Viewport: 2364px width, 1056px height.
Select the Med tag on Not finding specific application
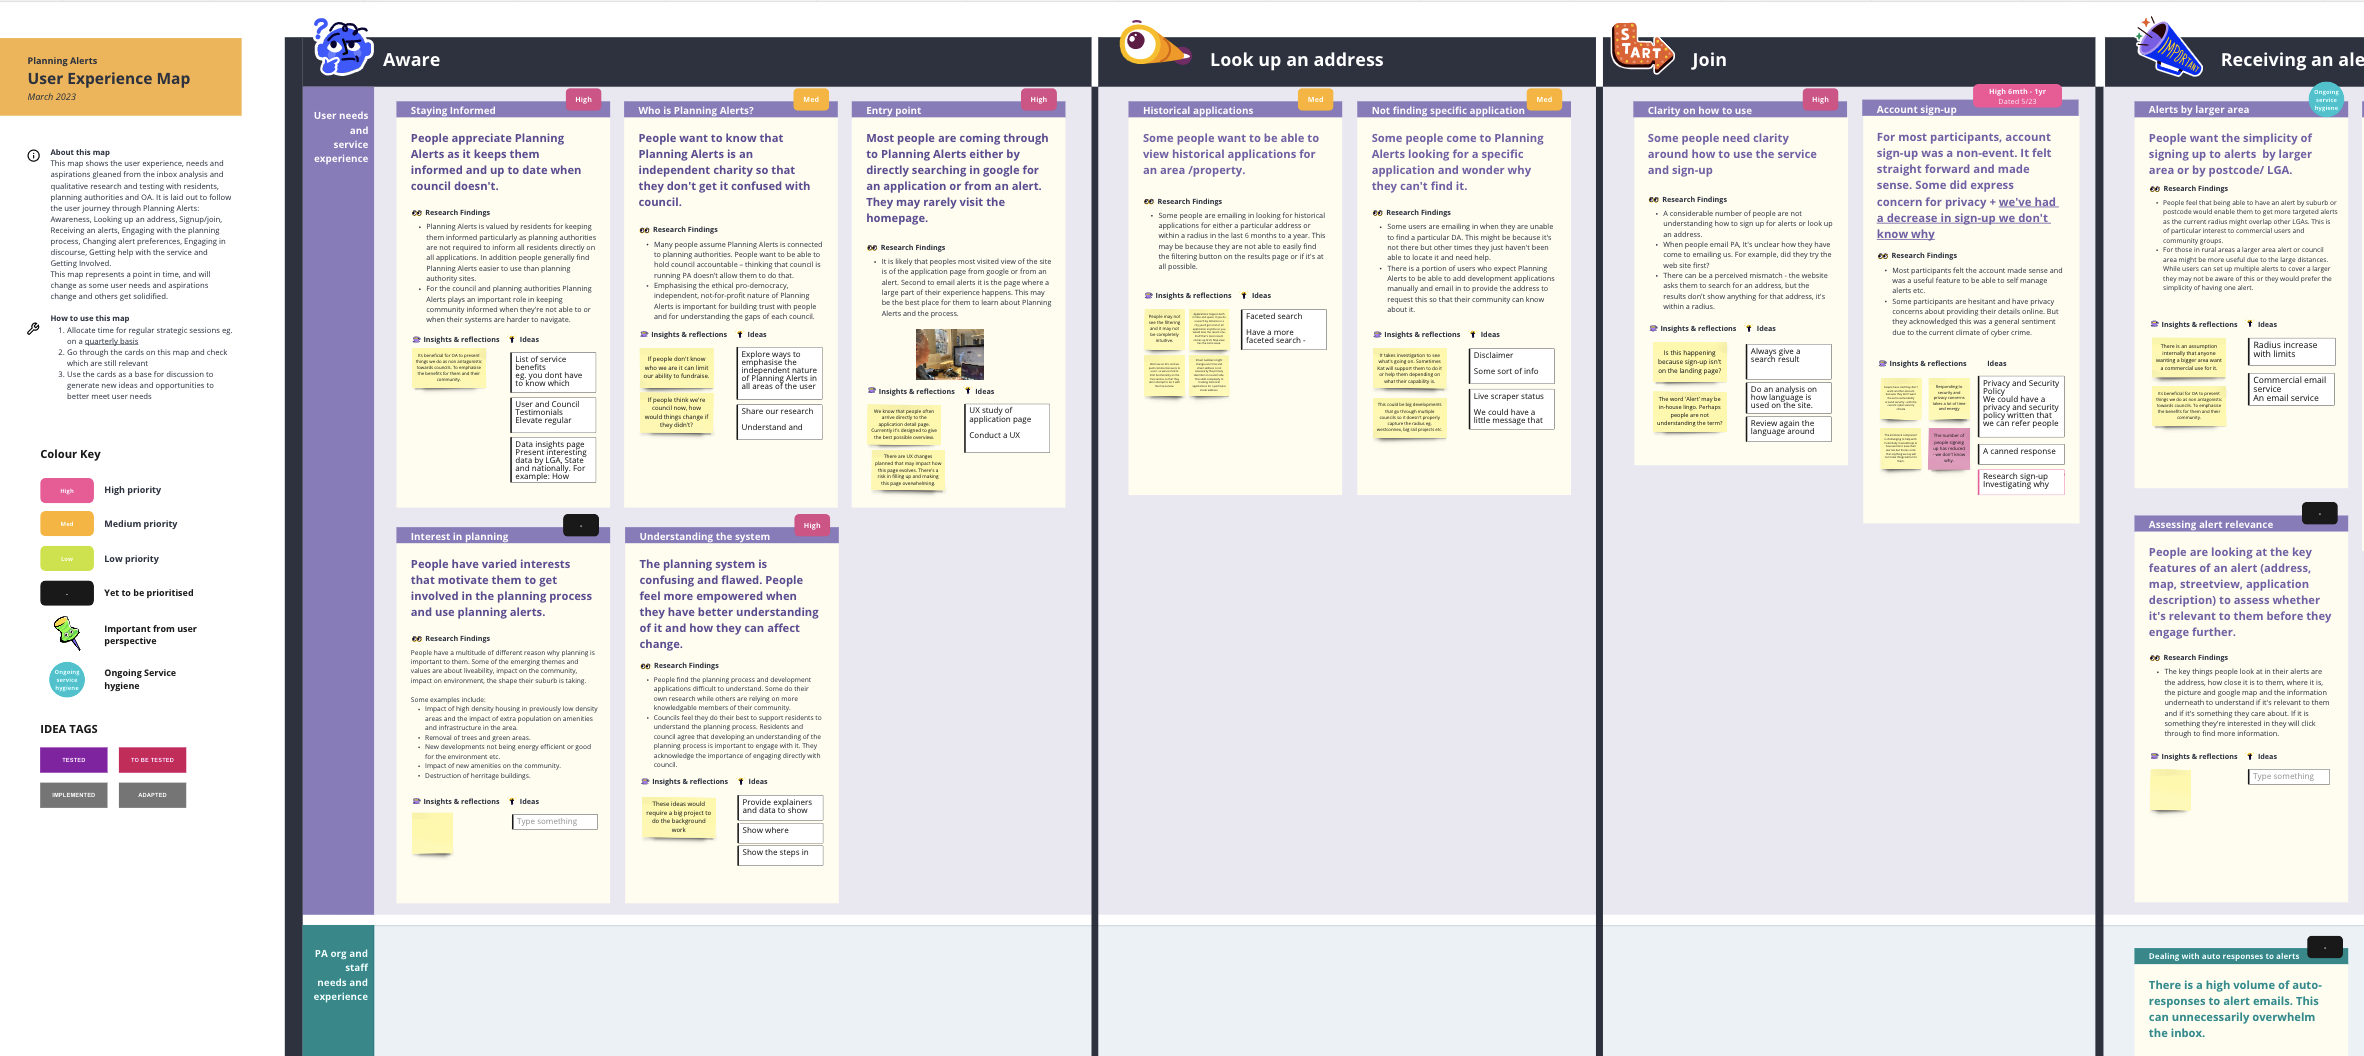coord(1544,99)
